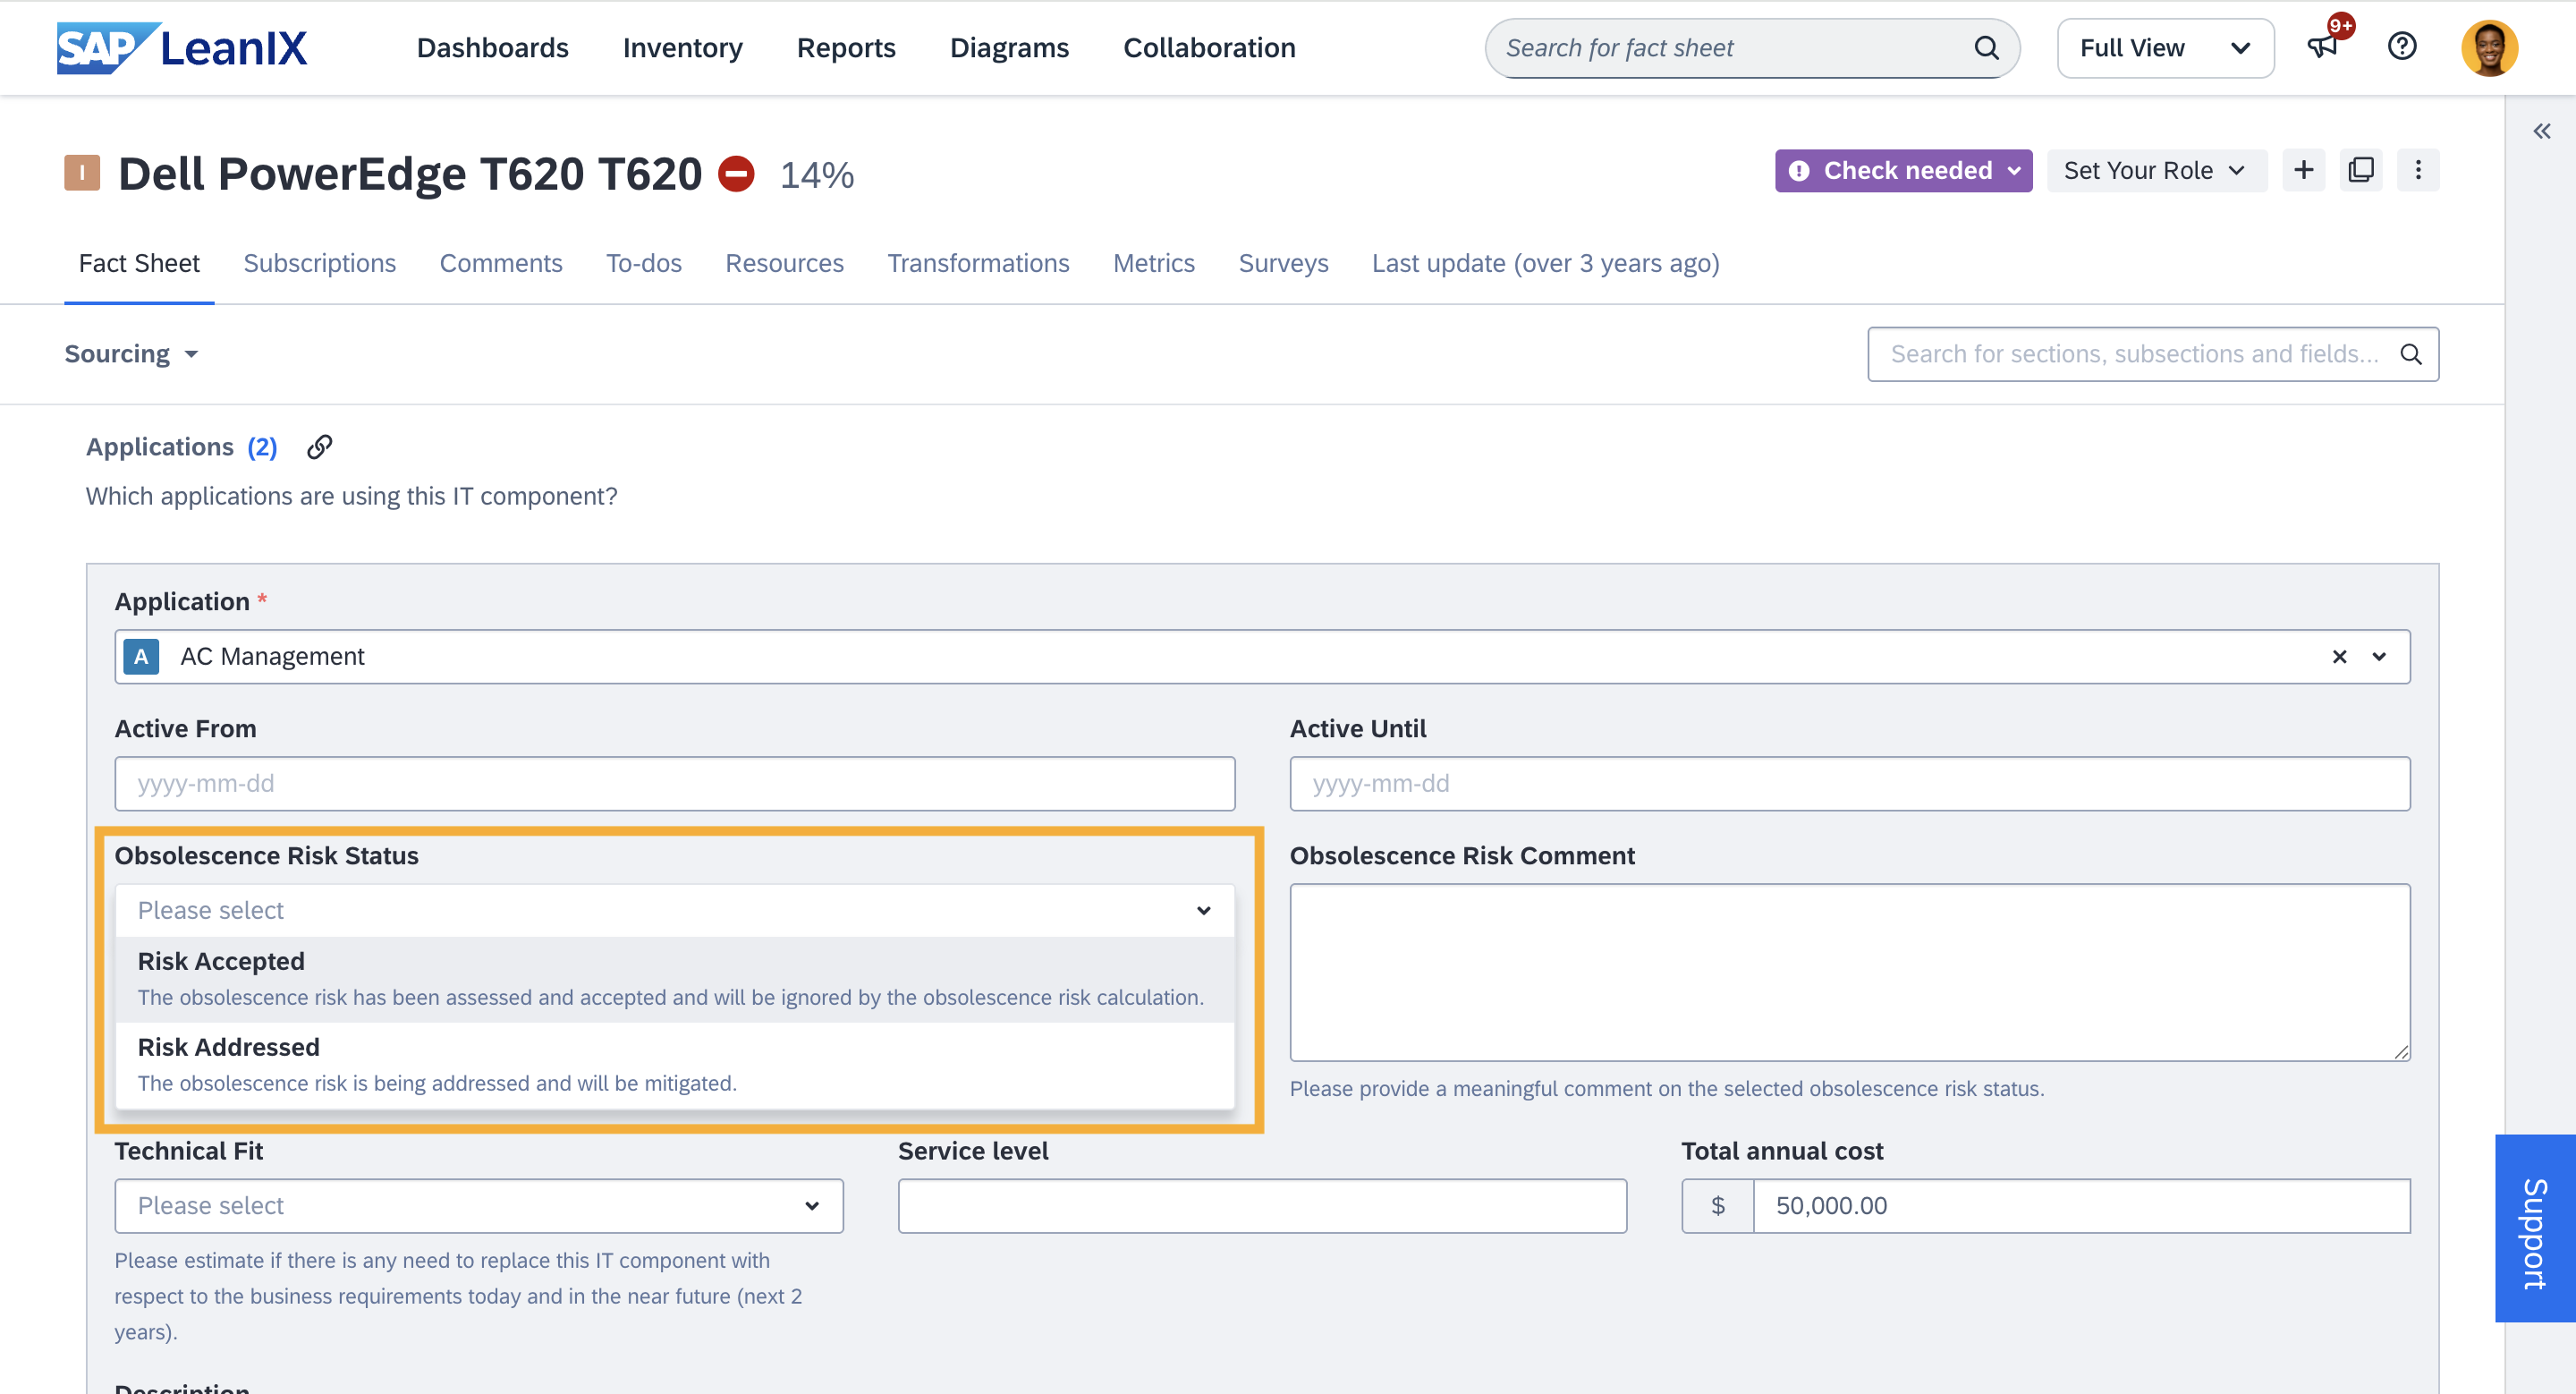Click the blue Support button
Image resolution: width=2576 pixels, height=1394 pixels.
click(x=2534, y=1229)
